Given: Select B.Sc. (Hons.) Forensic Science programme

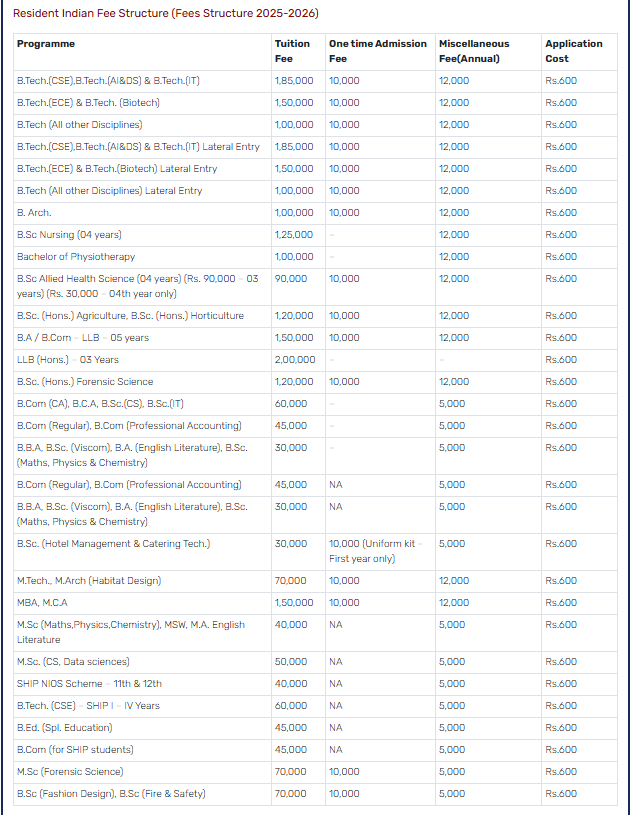Looking at the screenshot, I should 85,382.
